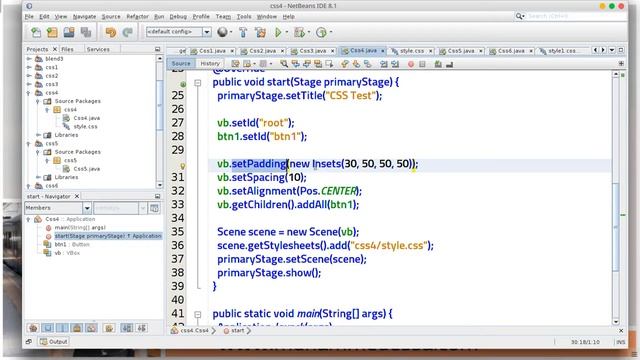Image resolution: width=640 pixels, height=360 pixels.
Task: Switch to the Services panel tab
Action: tap(98, 49)
